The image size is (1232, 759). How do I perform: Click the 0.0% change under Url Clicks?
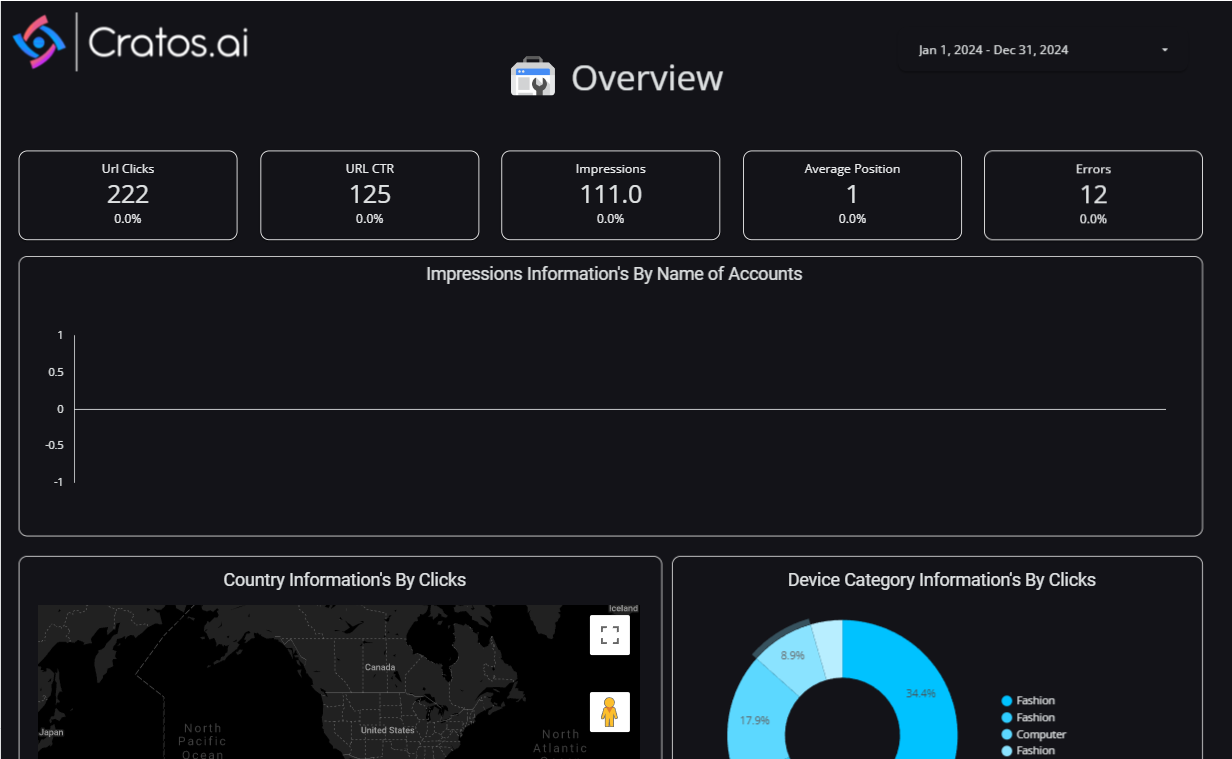128,219
